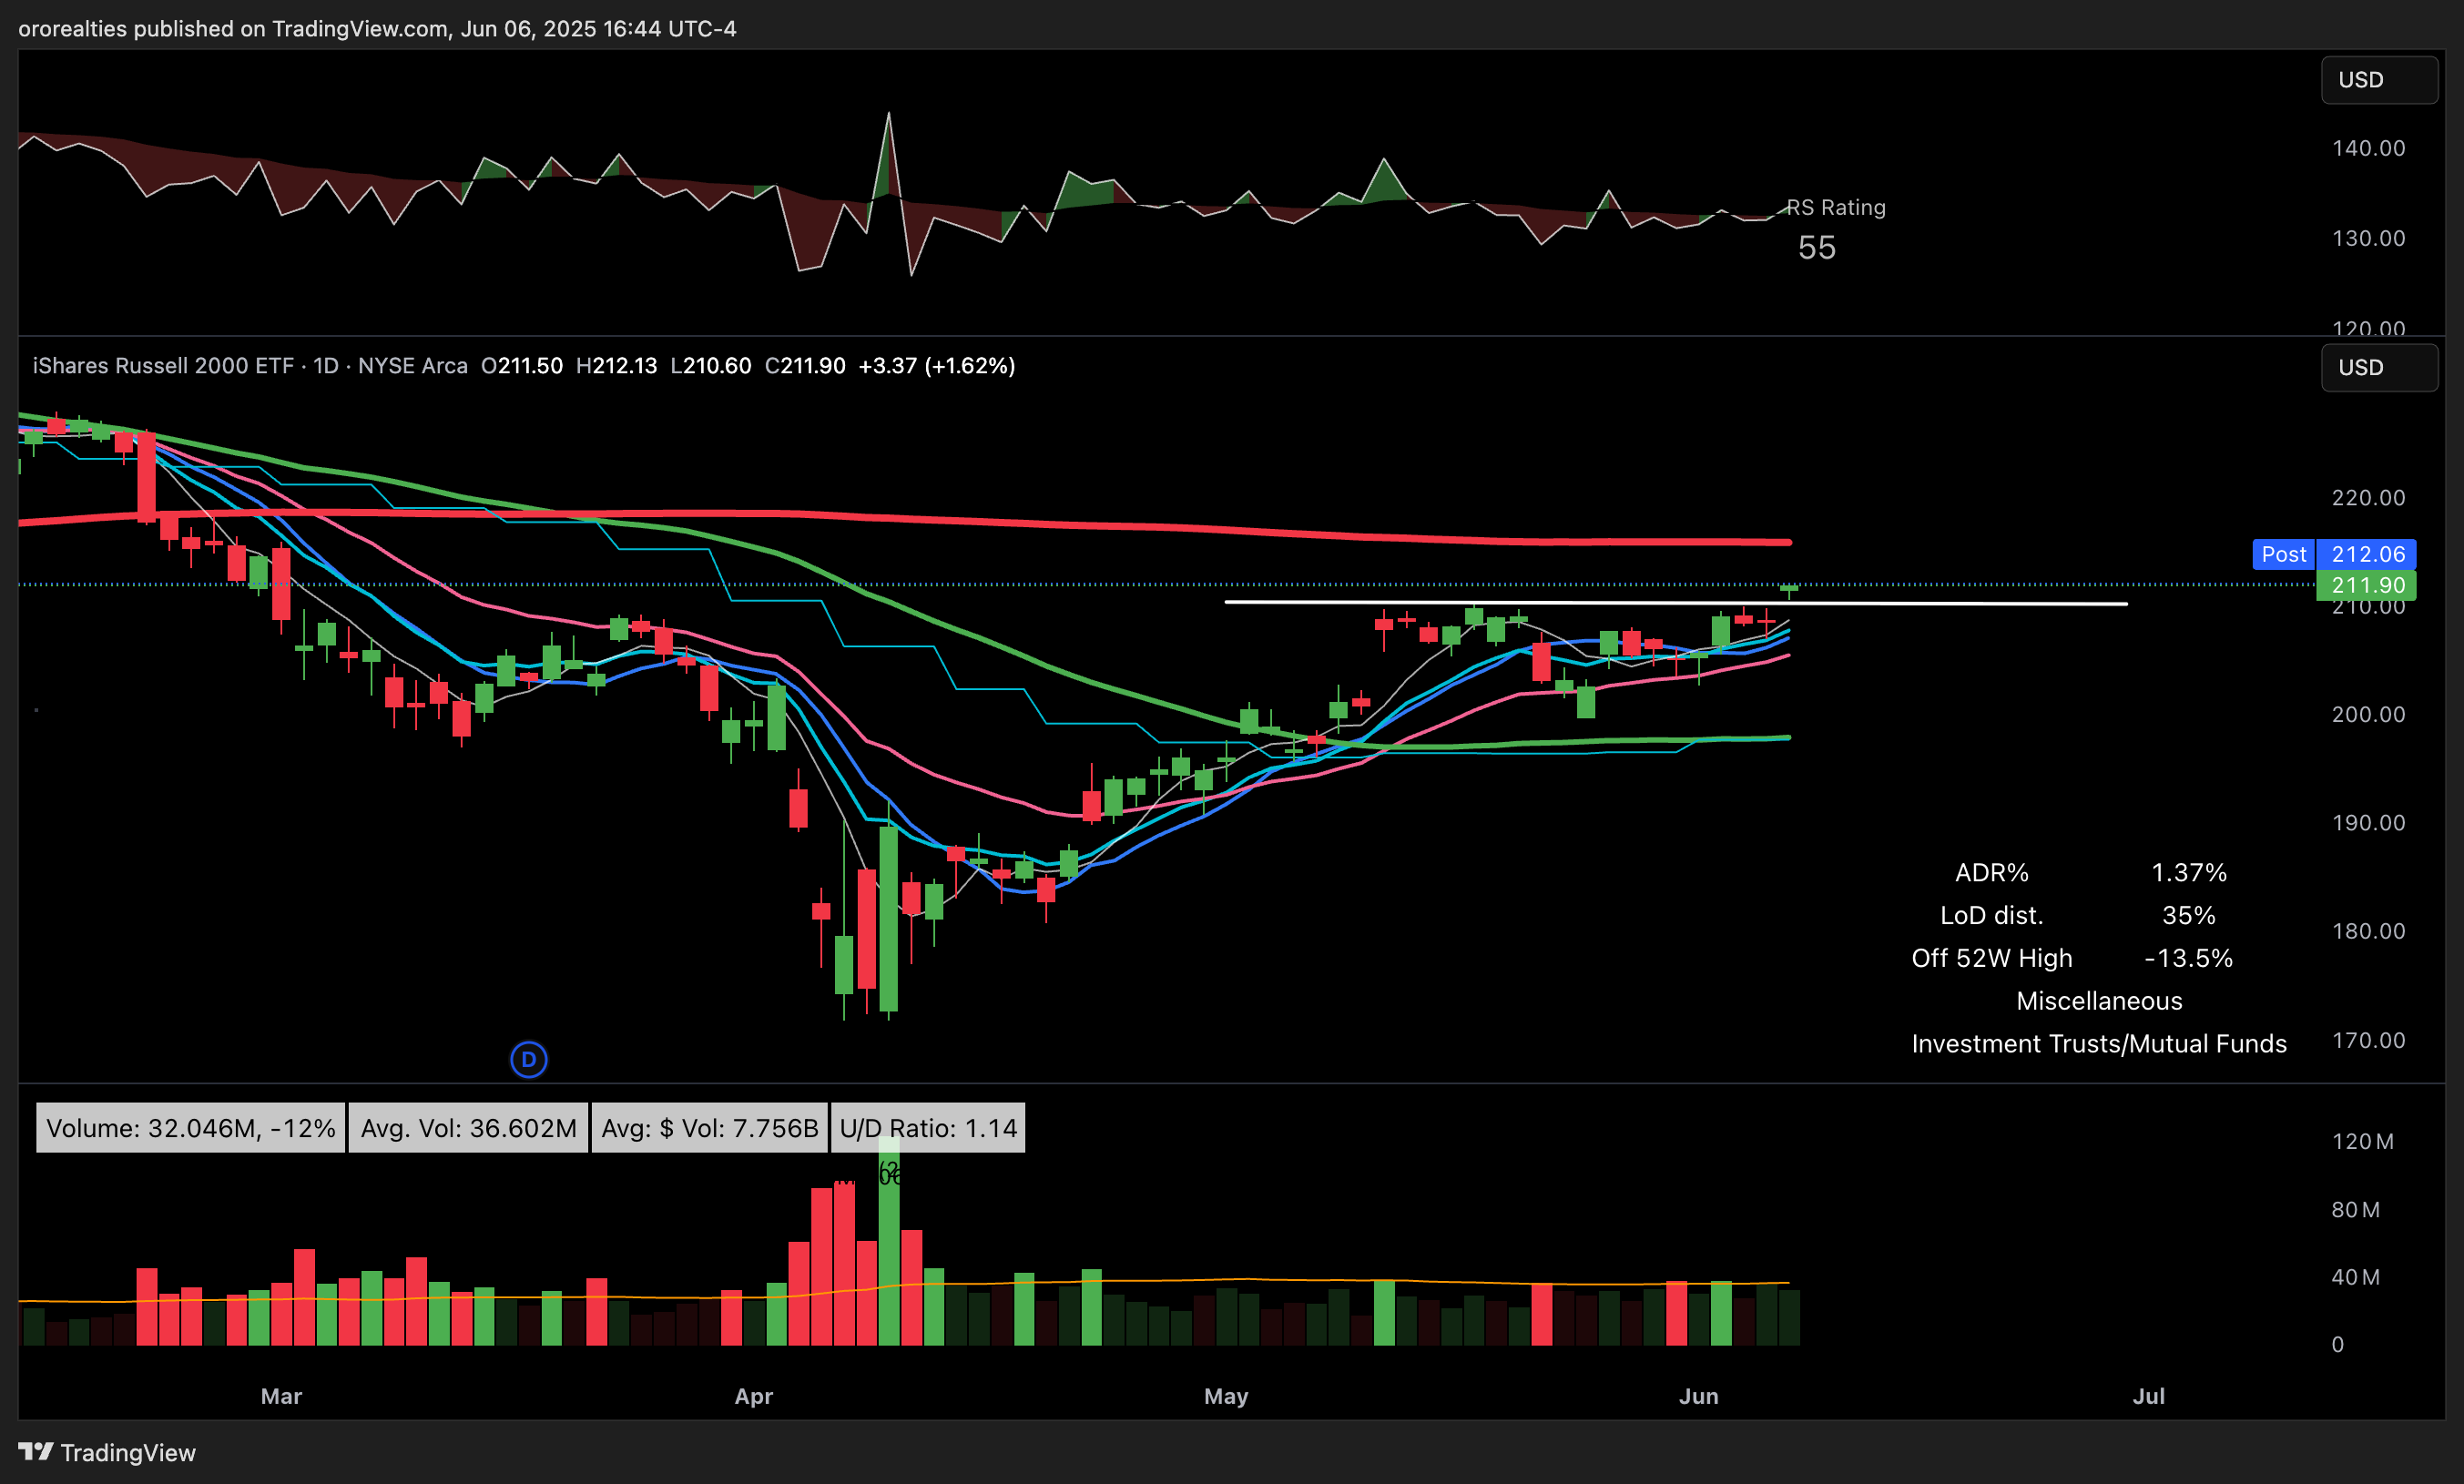The image size is (2464, 1484).
Task: Click the white horizontal resistance line
Action: click(x=1676, y=603)
